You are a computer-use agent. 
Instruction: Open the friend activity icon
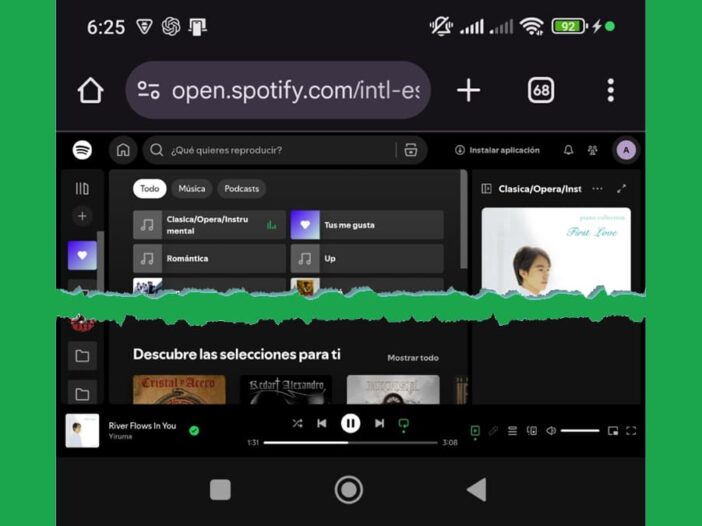(x=592, y=150)
